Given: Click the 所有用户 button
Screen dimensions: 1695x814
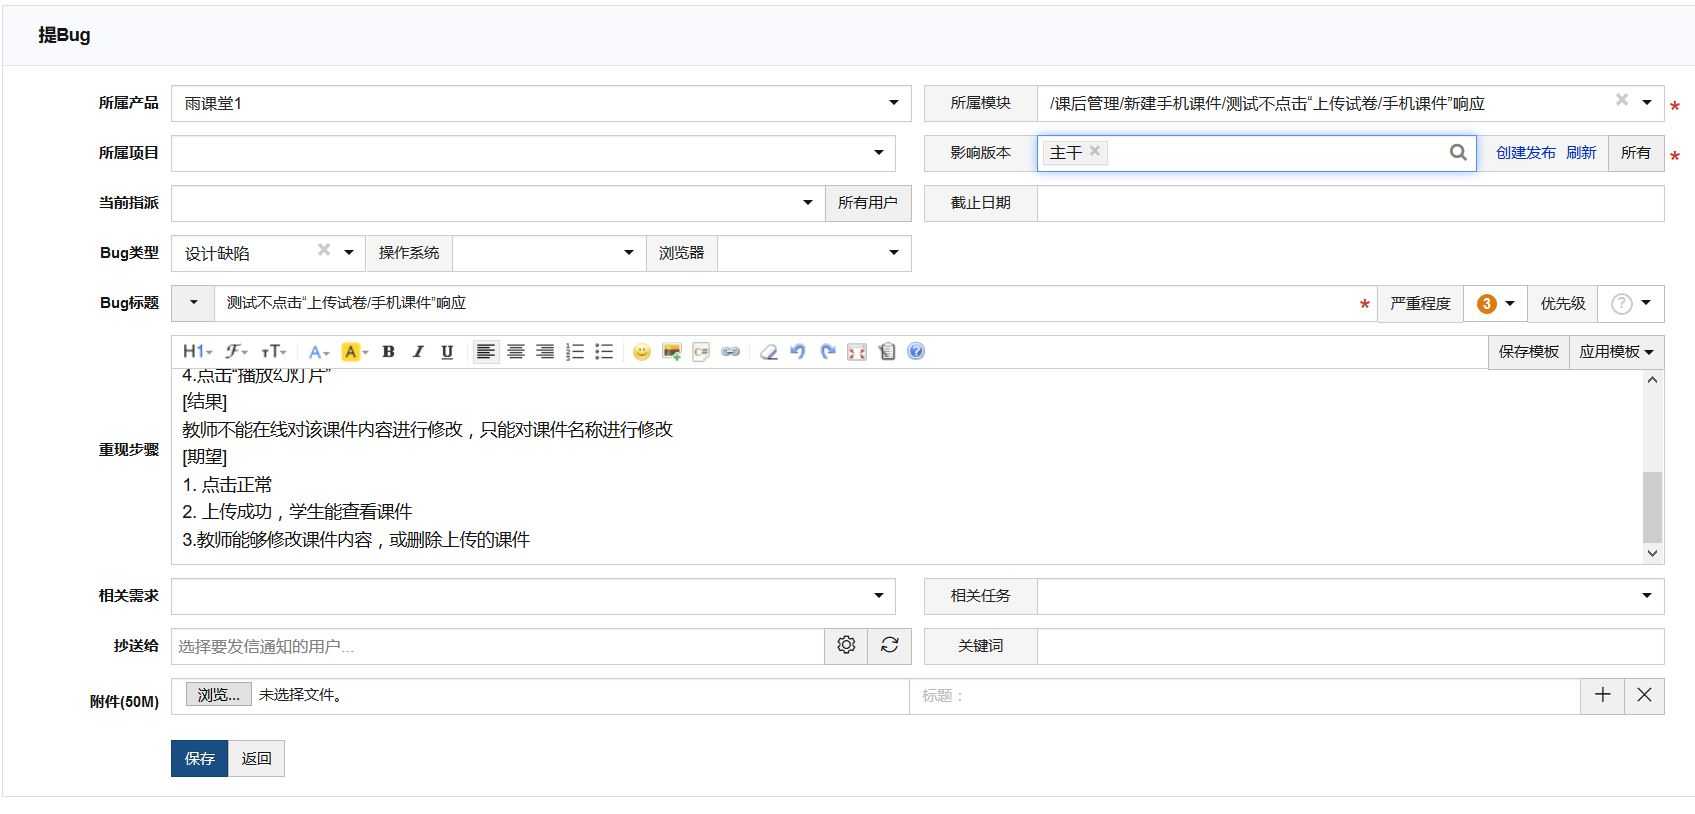Looking at the screenshot, I should click(867, 202).
